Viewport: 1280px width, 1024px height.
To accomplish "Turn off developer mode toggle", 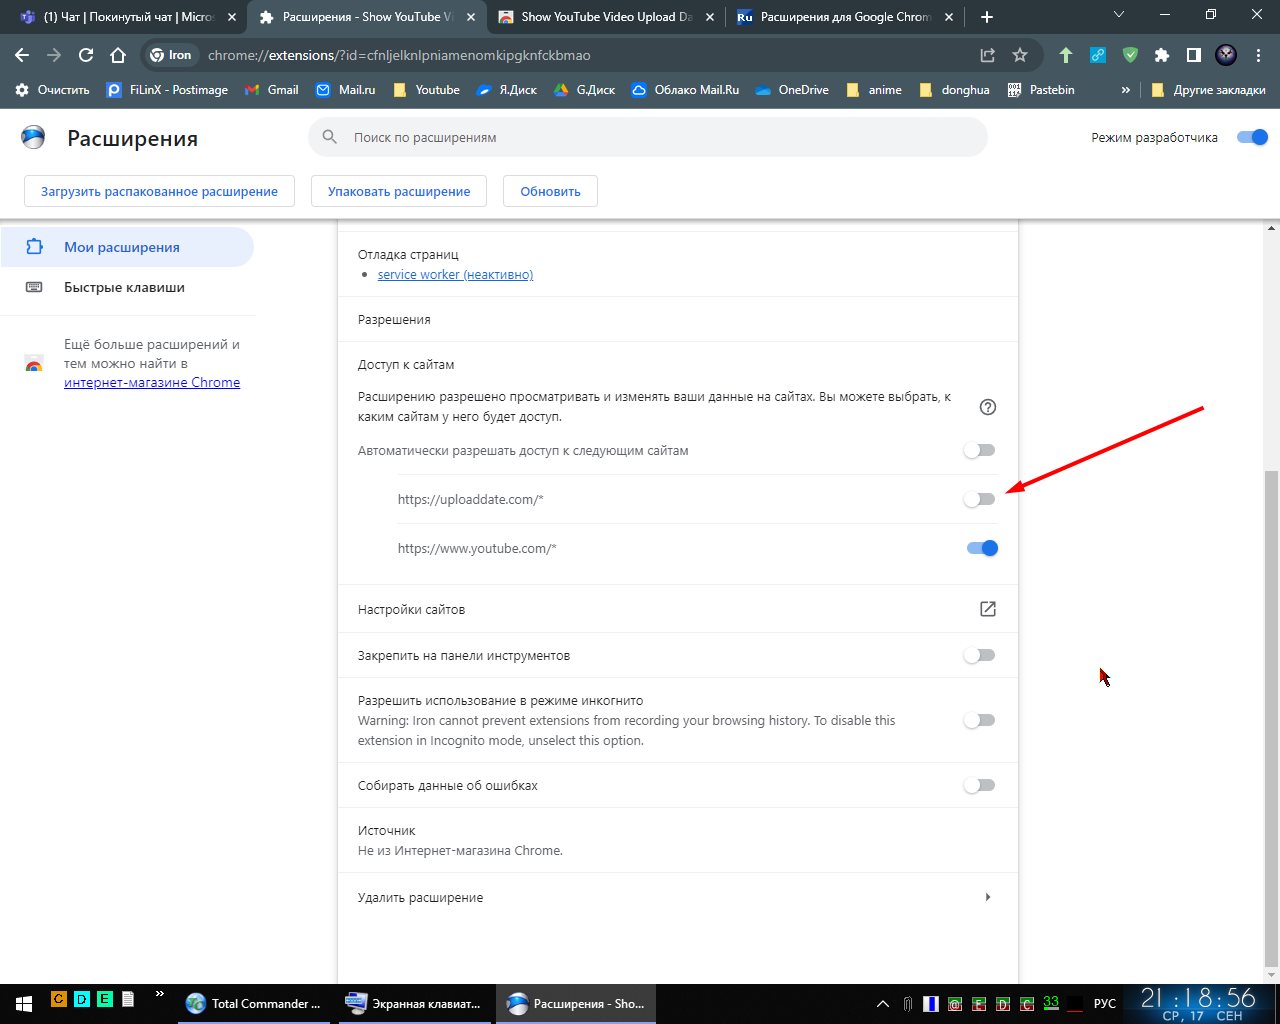I will click(1252, 138).
